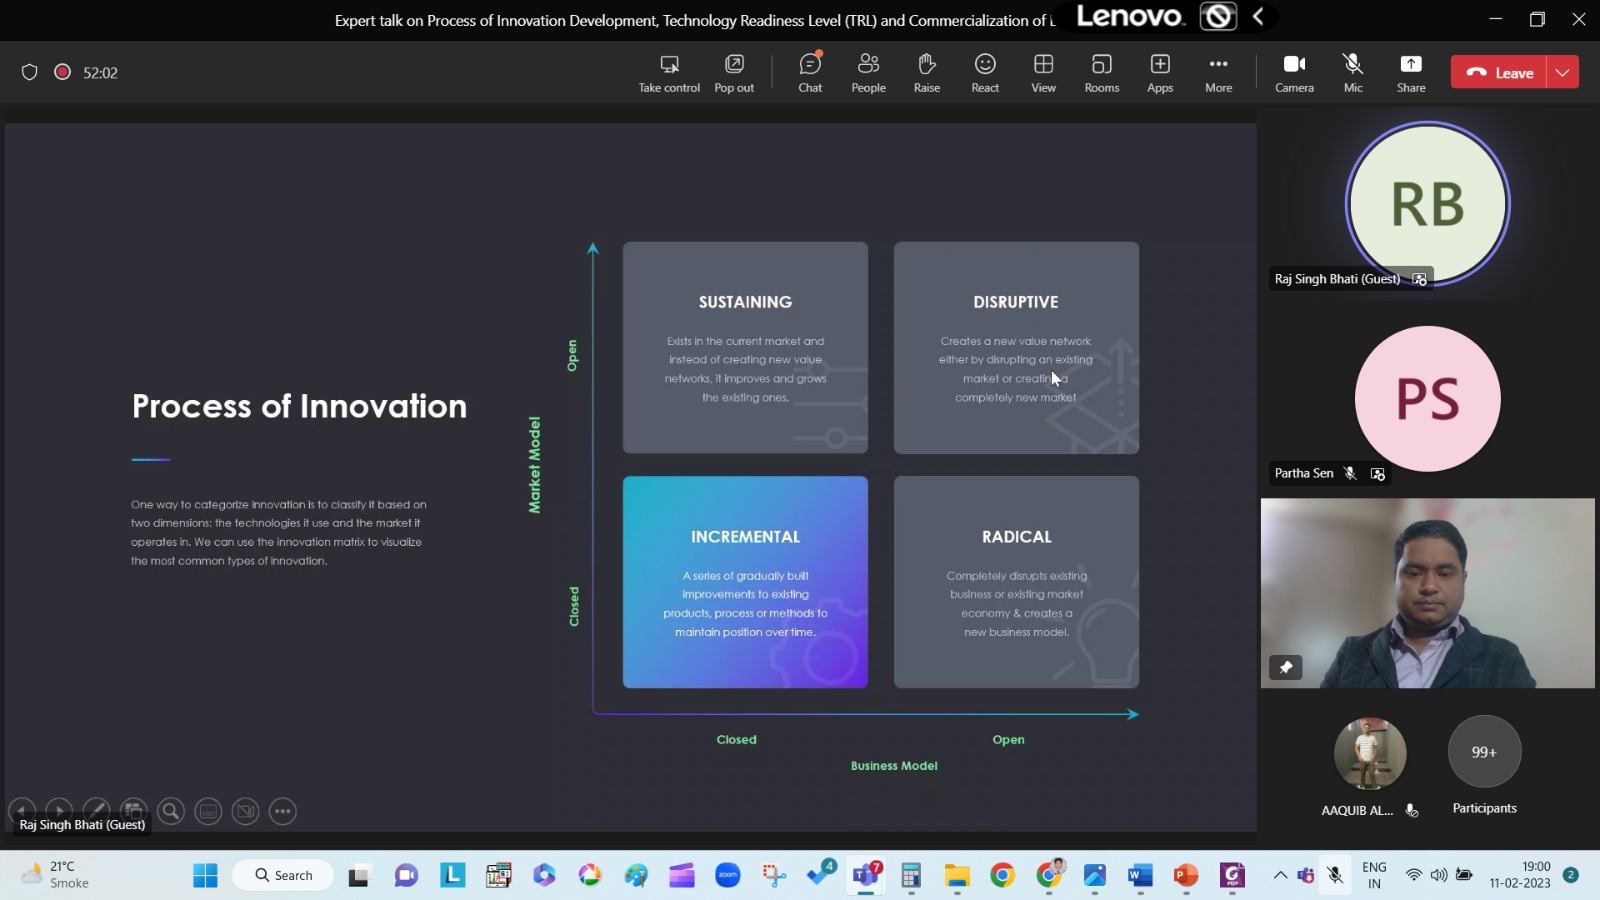Image resolution: width=1600 pixels, height=900 pixels.
Task: Open the Apps panel
Action: click(1160, 73)
